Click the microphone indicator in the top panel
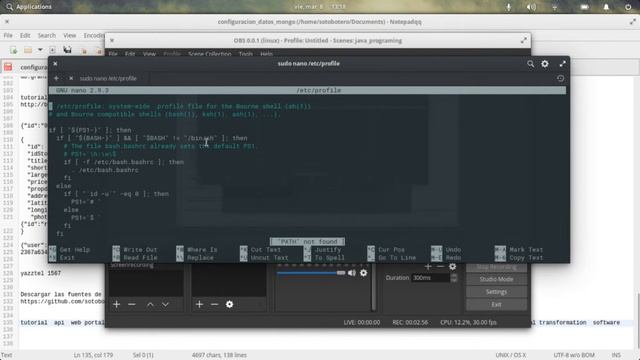640x360 pixels. 509,7
